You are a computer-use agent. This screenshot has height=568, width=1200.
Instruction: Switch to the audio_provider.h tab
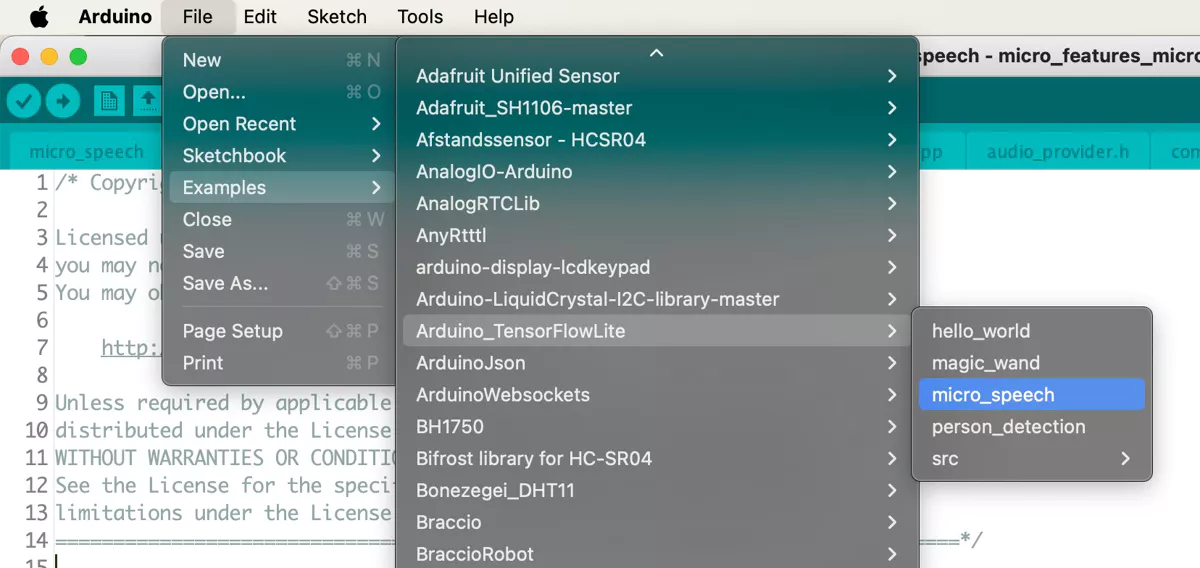(x=1057, y=152)
